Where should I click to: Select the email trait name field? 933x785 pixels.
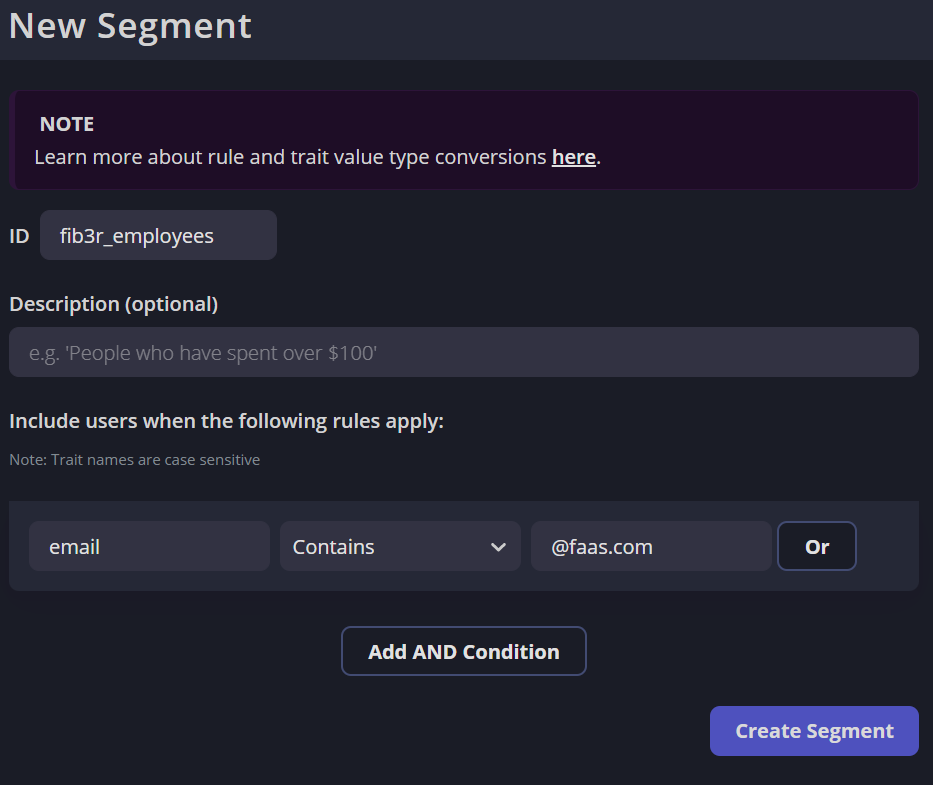click(x=149, y=547)
